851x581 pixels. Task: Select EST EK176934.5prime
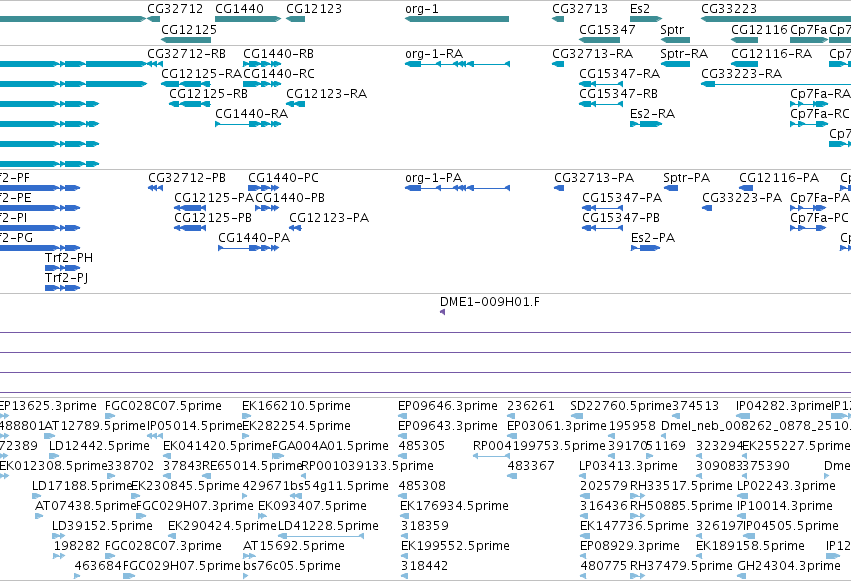click(454, 506)
